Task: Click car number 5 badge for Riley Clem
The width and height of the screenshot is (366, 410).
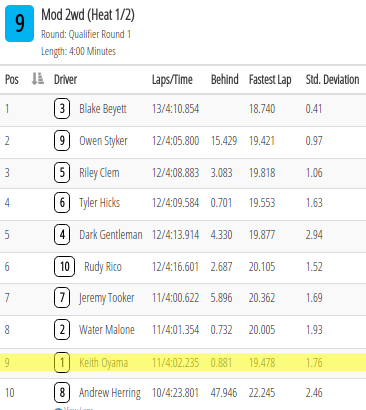Action: [x=62, y=173]
